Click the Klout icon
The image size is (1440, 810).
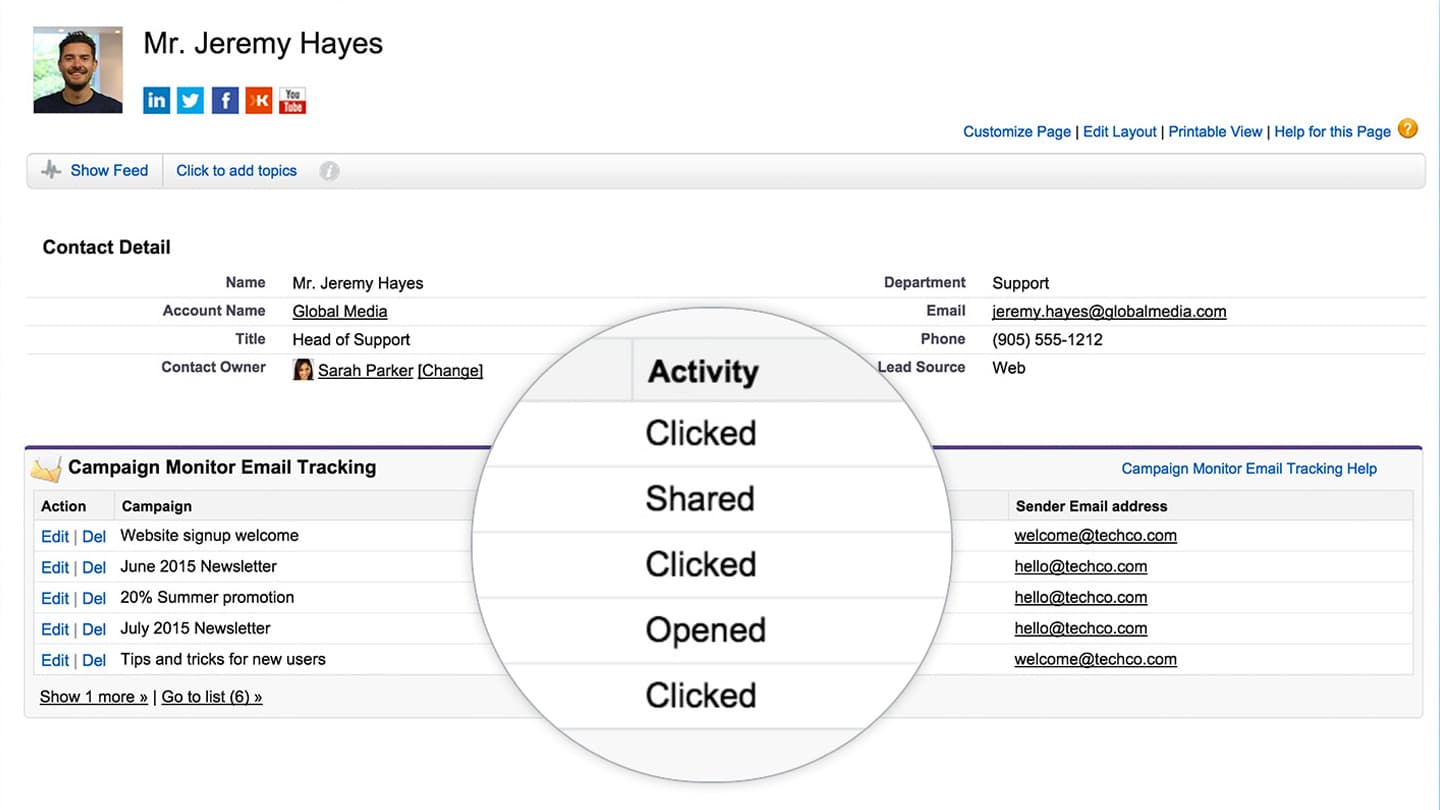click(x=259, y=100)
